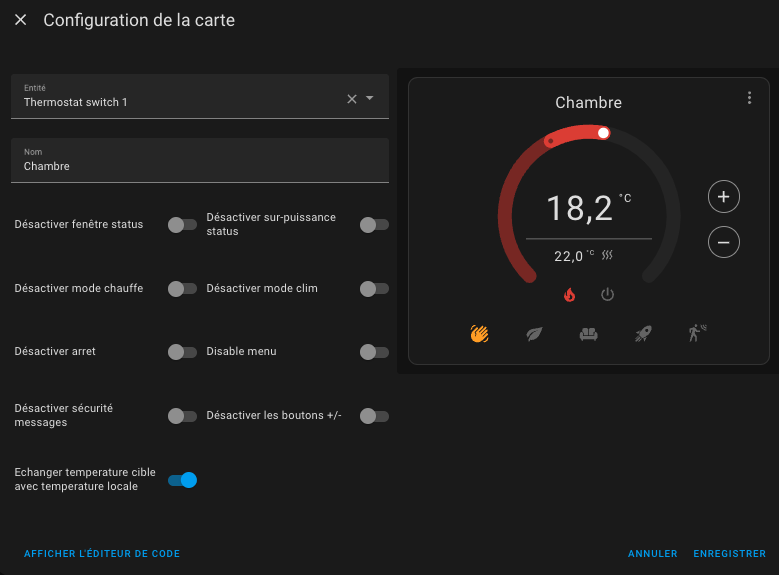This screenshot has width=779, height=575.
Task: Choose the comfort sofa preset
Action: 589,334
